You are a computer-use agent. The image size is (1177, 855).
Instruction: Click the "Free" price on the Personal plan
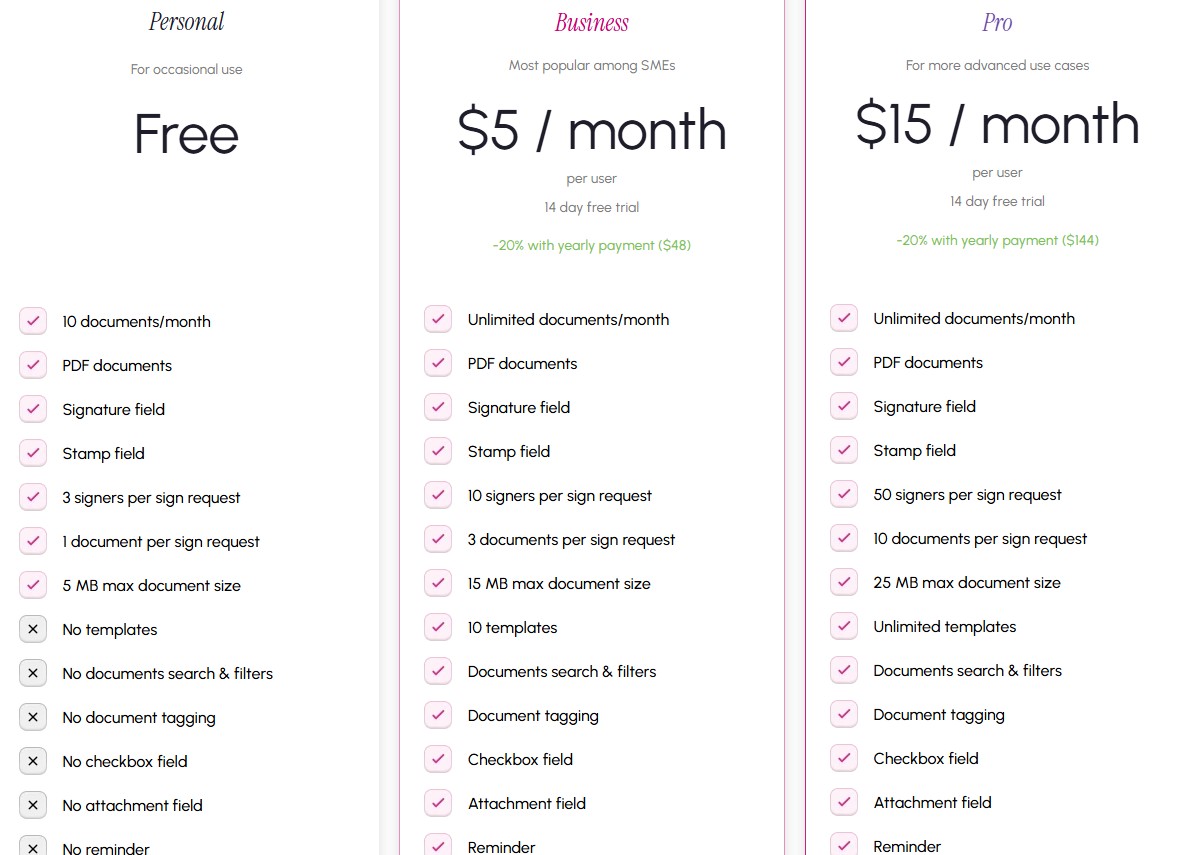[187, 135]
